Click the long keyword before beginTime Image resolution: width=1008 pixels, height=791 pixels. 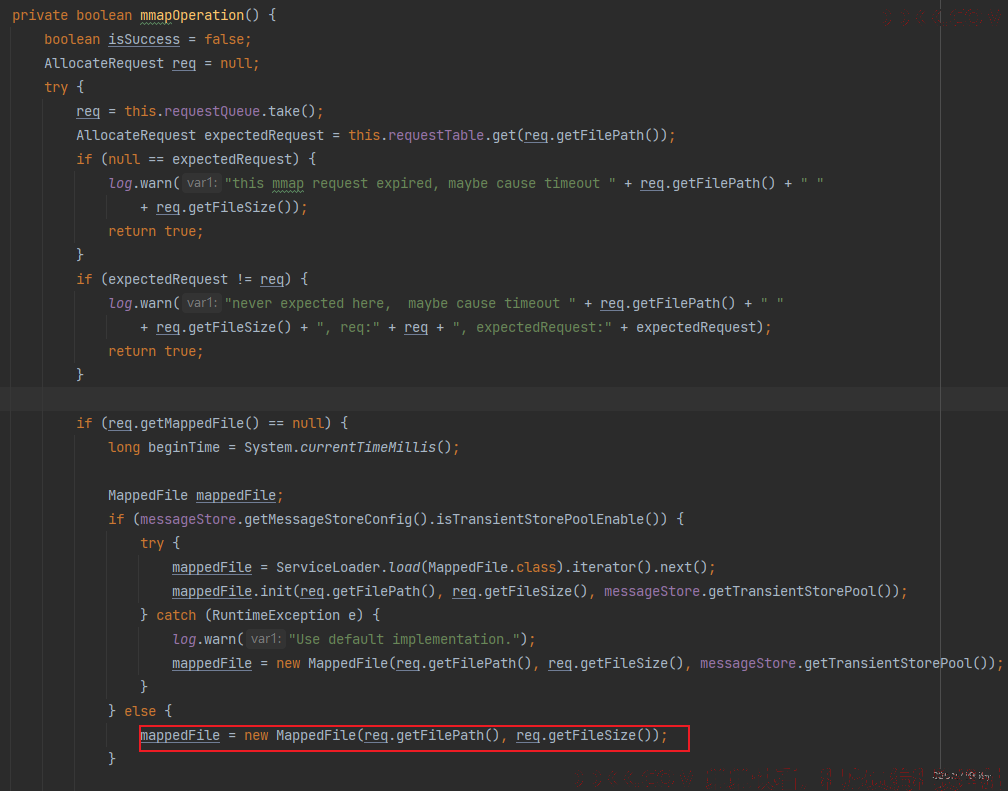124,447
